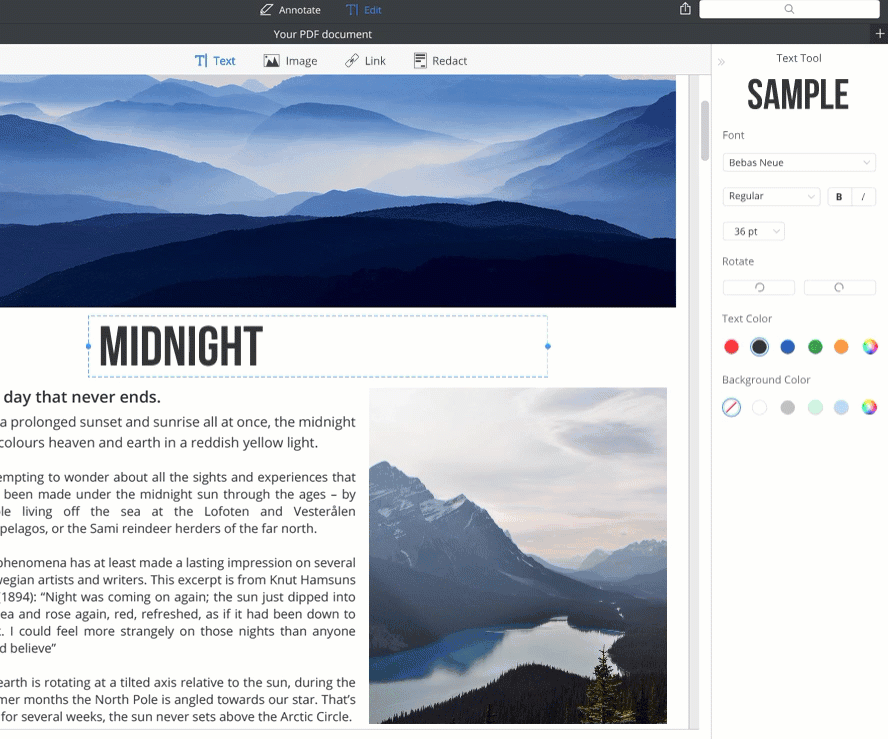Open the Regular font style dropdown
888x739 pixels.
(x=770, y=197)
